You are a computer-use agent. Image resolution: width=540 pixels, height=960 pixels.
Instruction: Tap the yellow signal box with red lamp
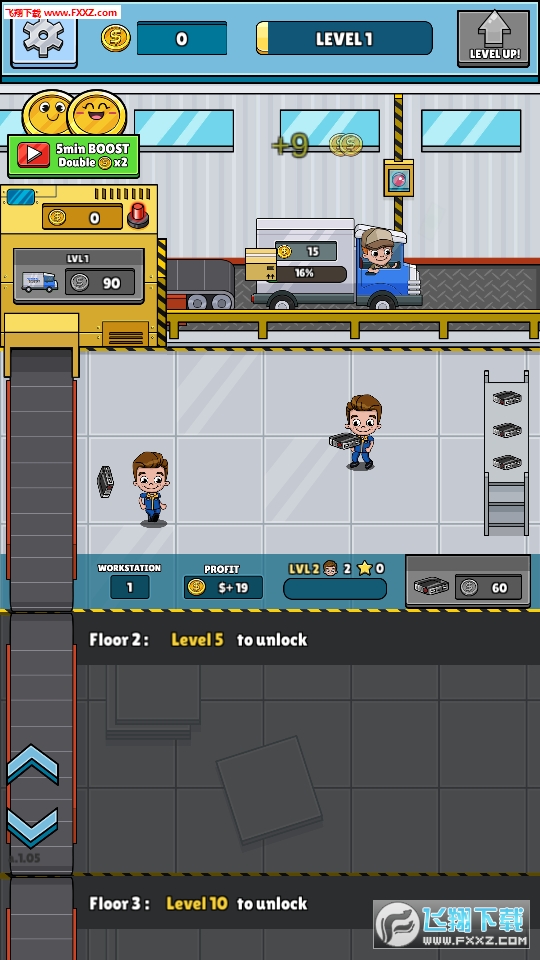pos(399,178)
